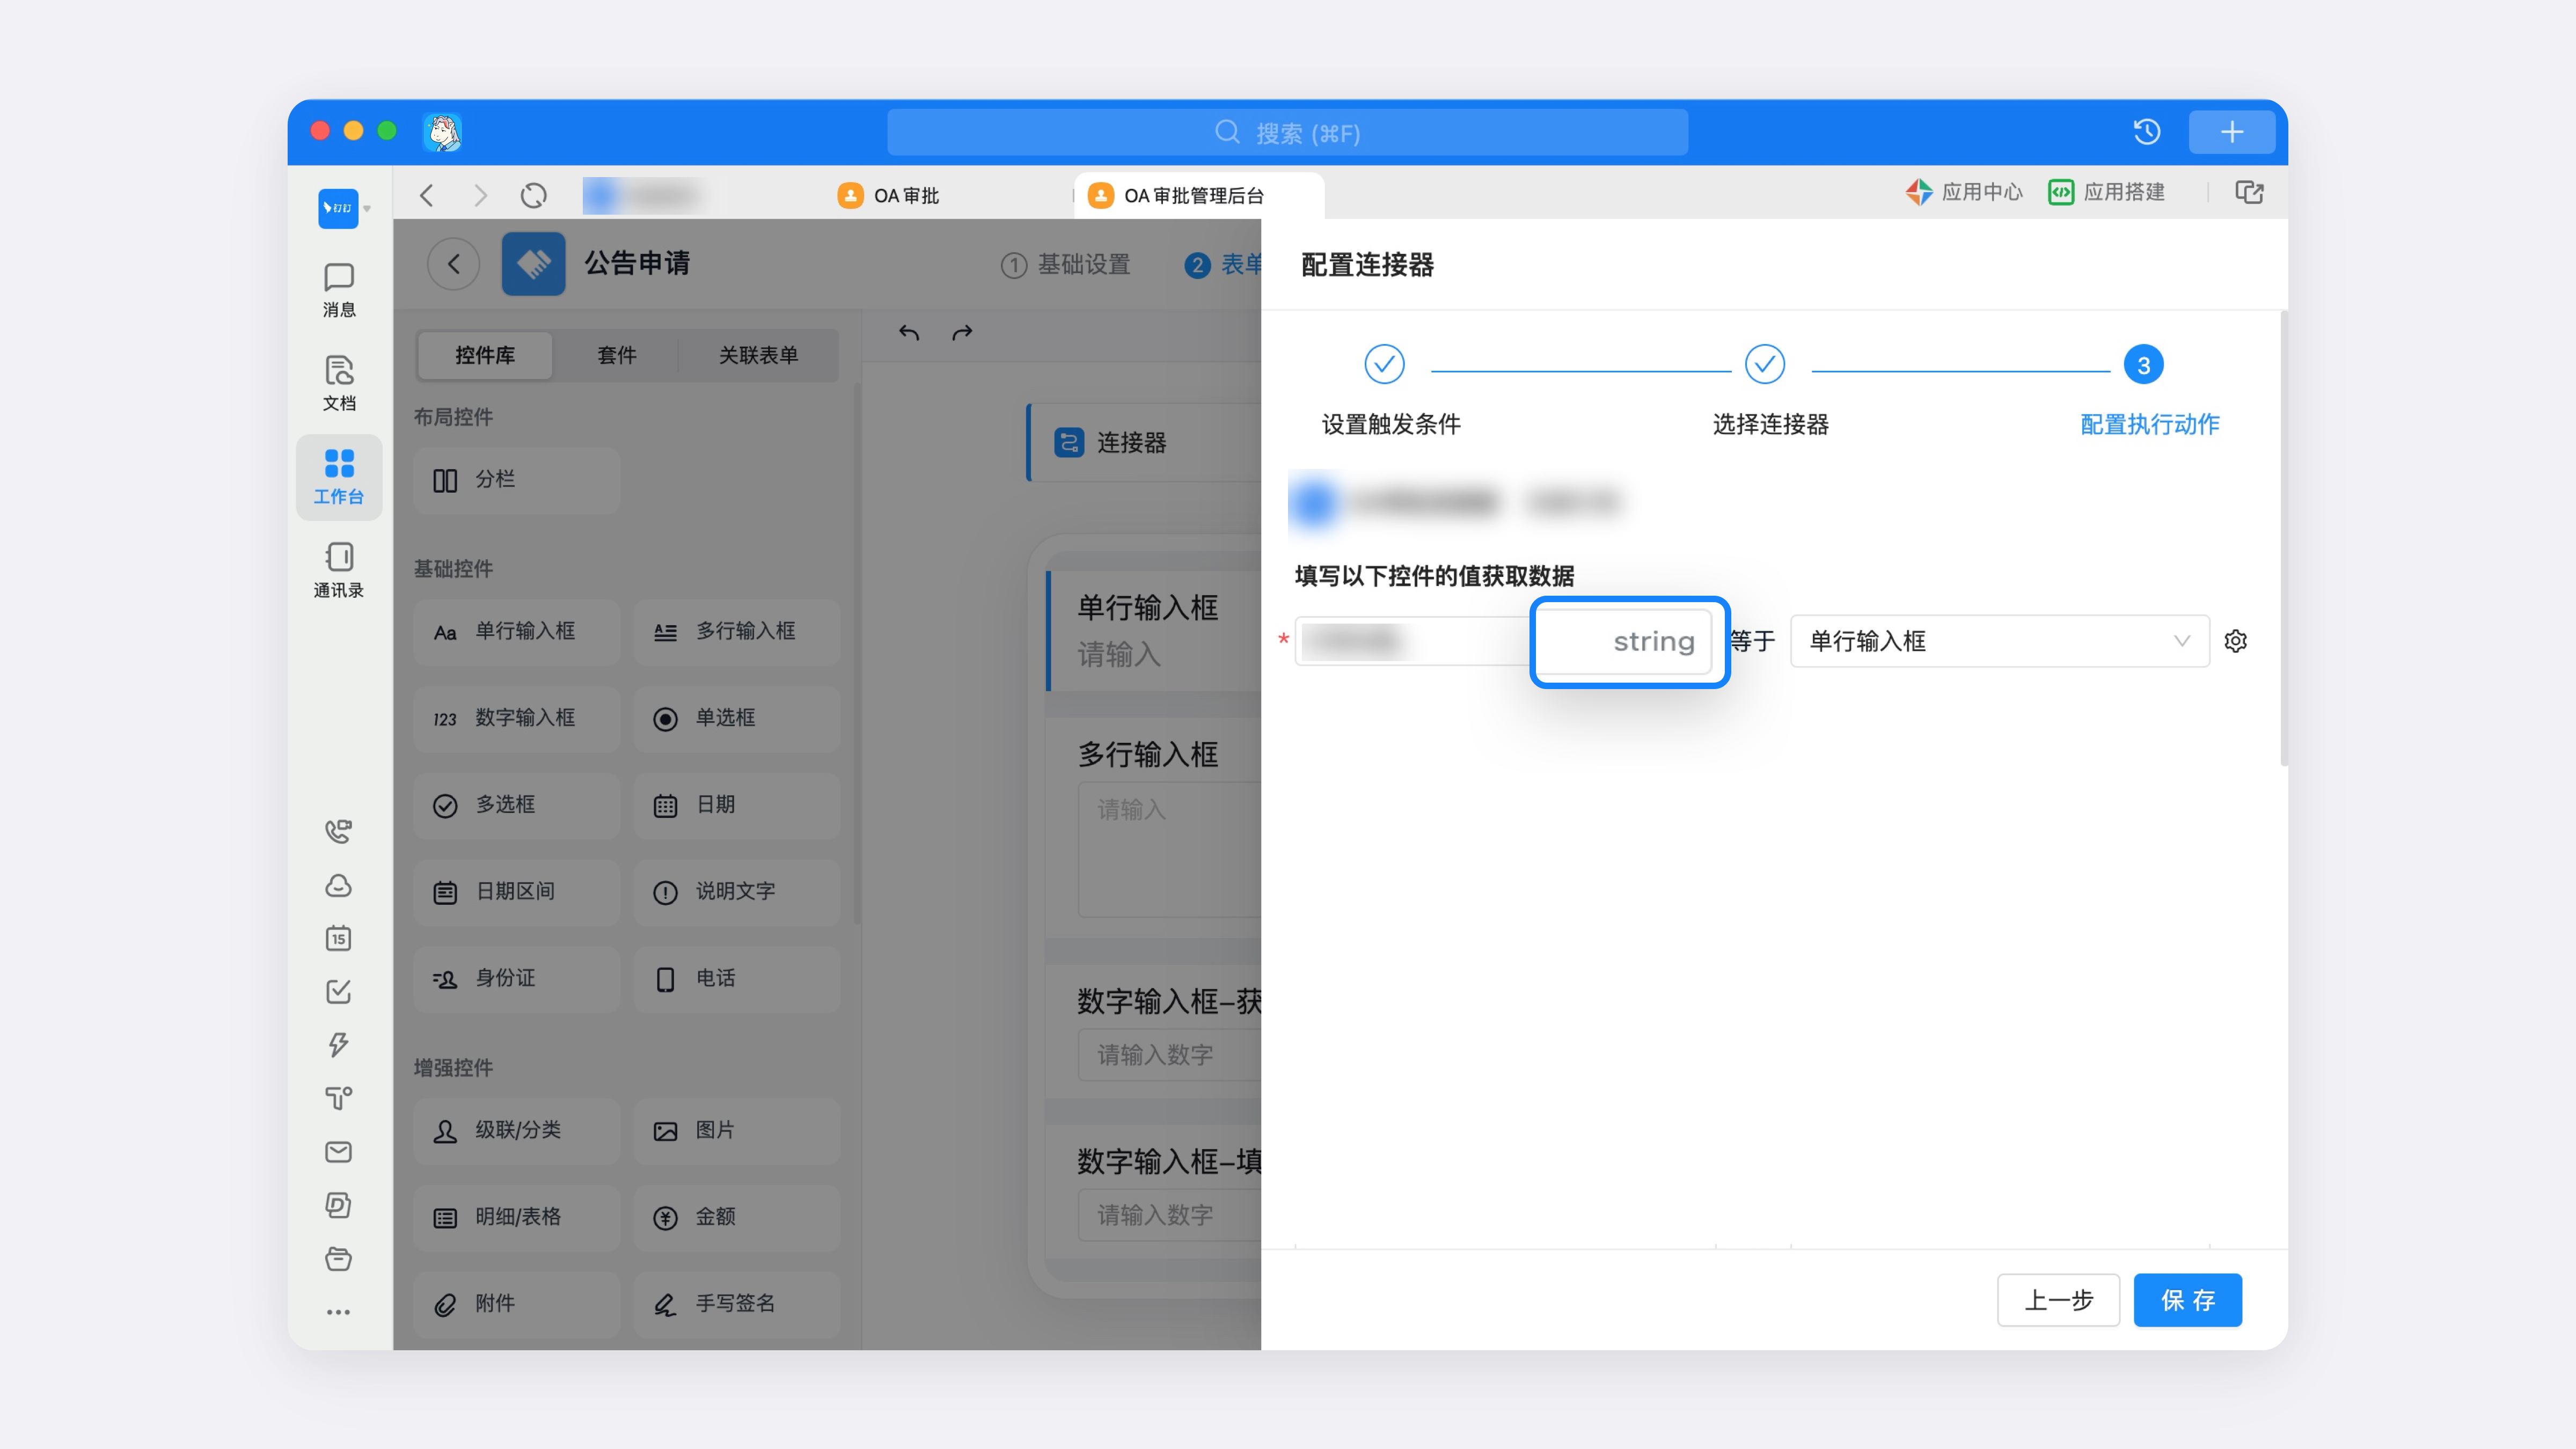The width and height of the screenshot is (2576, 1449).
Task: Click the 选择连接器 step circle
Action: 1764,364
